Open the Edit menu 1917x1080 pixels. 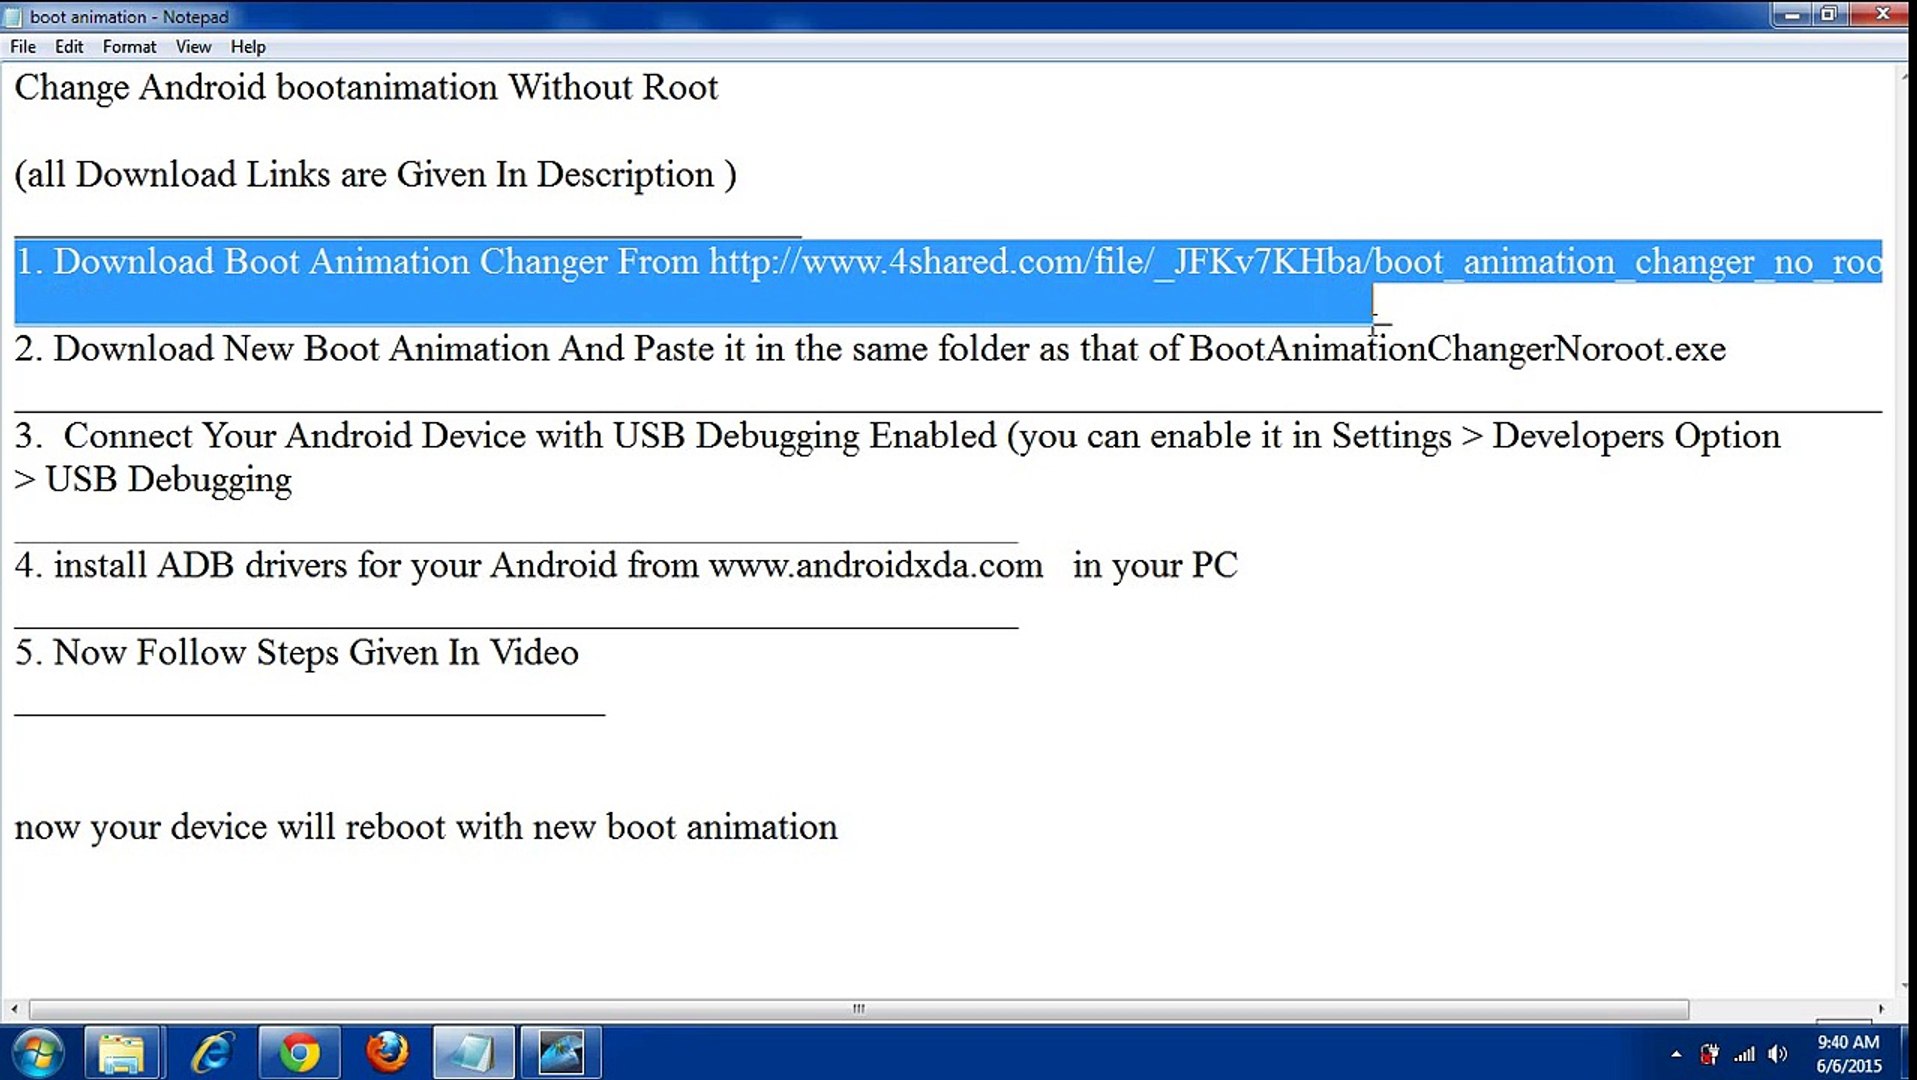tap(69, 47)
